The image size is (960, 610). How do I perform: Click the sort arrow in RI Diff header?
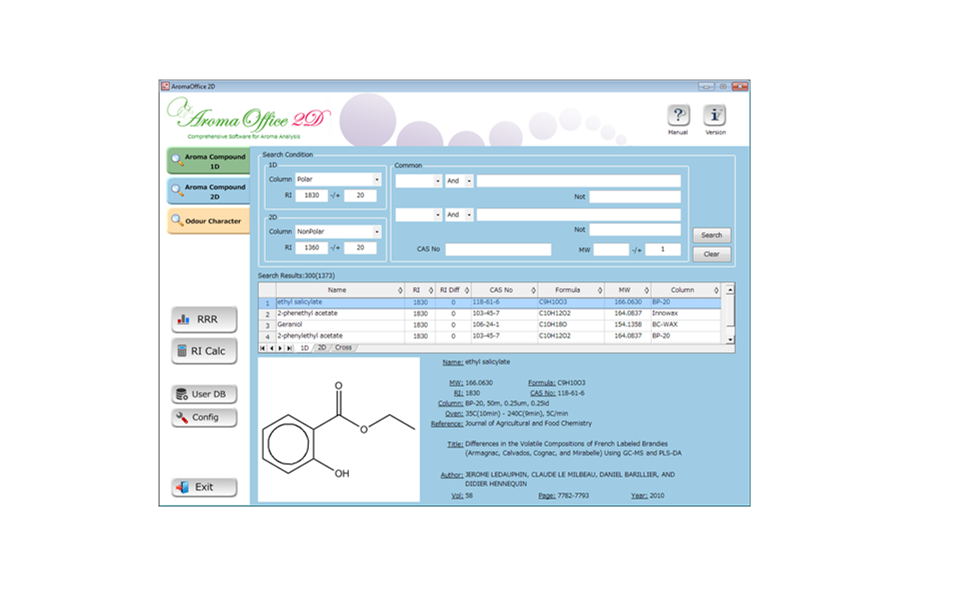click(x=467, y=290)
